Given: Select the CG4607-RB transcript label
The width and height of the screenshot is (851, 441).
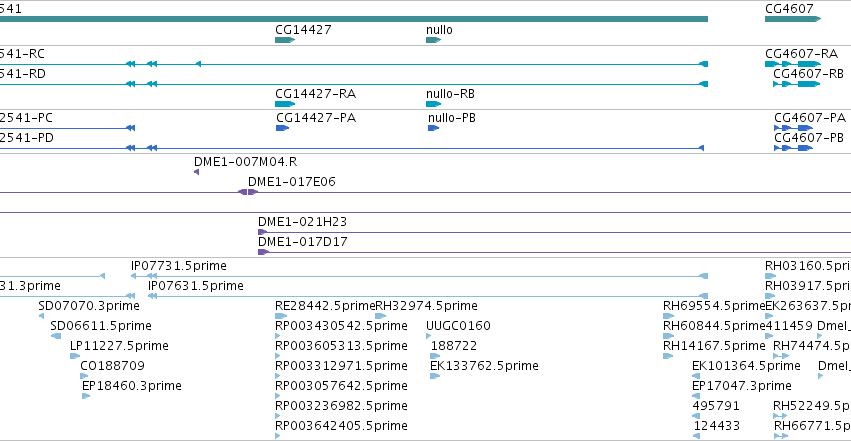Looking at the screenshot, I should click(808, 74).
